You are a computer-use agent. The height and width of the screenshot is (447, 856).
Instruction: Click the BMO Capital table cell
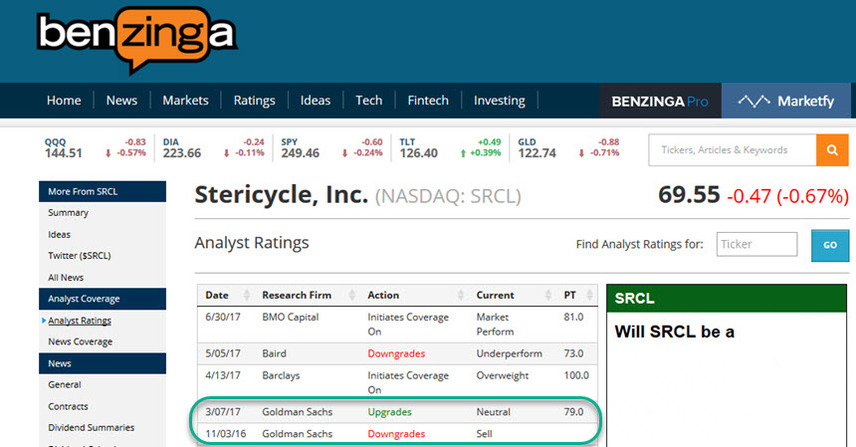(290, 317)
